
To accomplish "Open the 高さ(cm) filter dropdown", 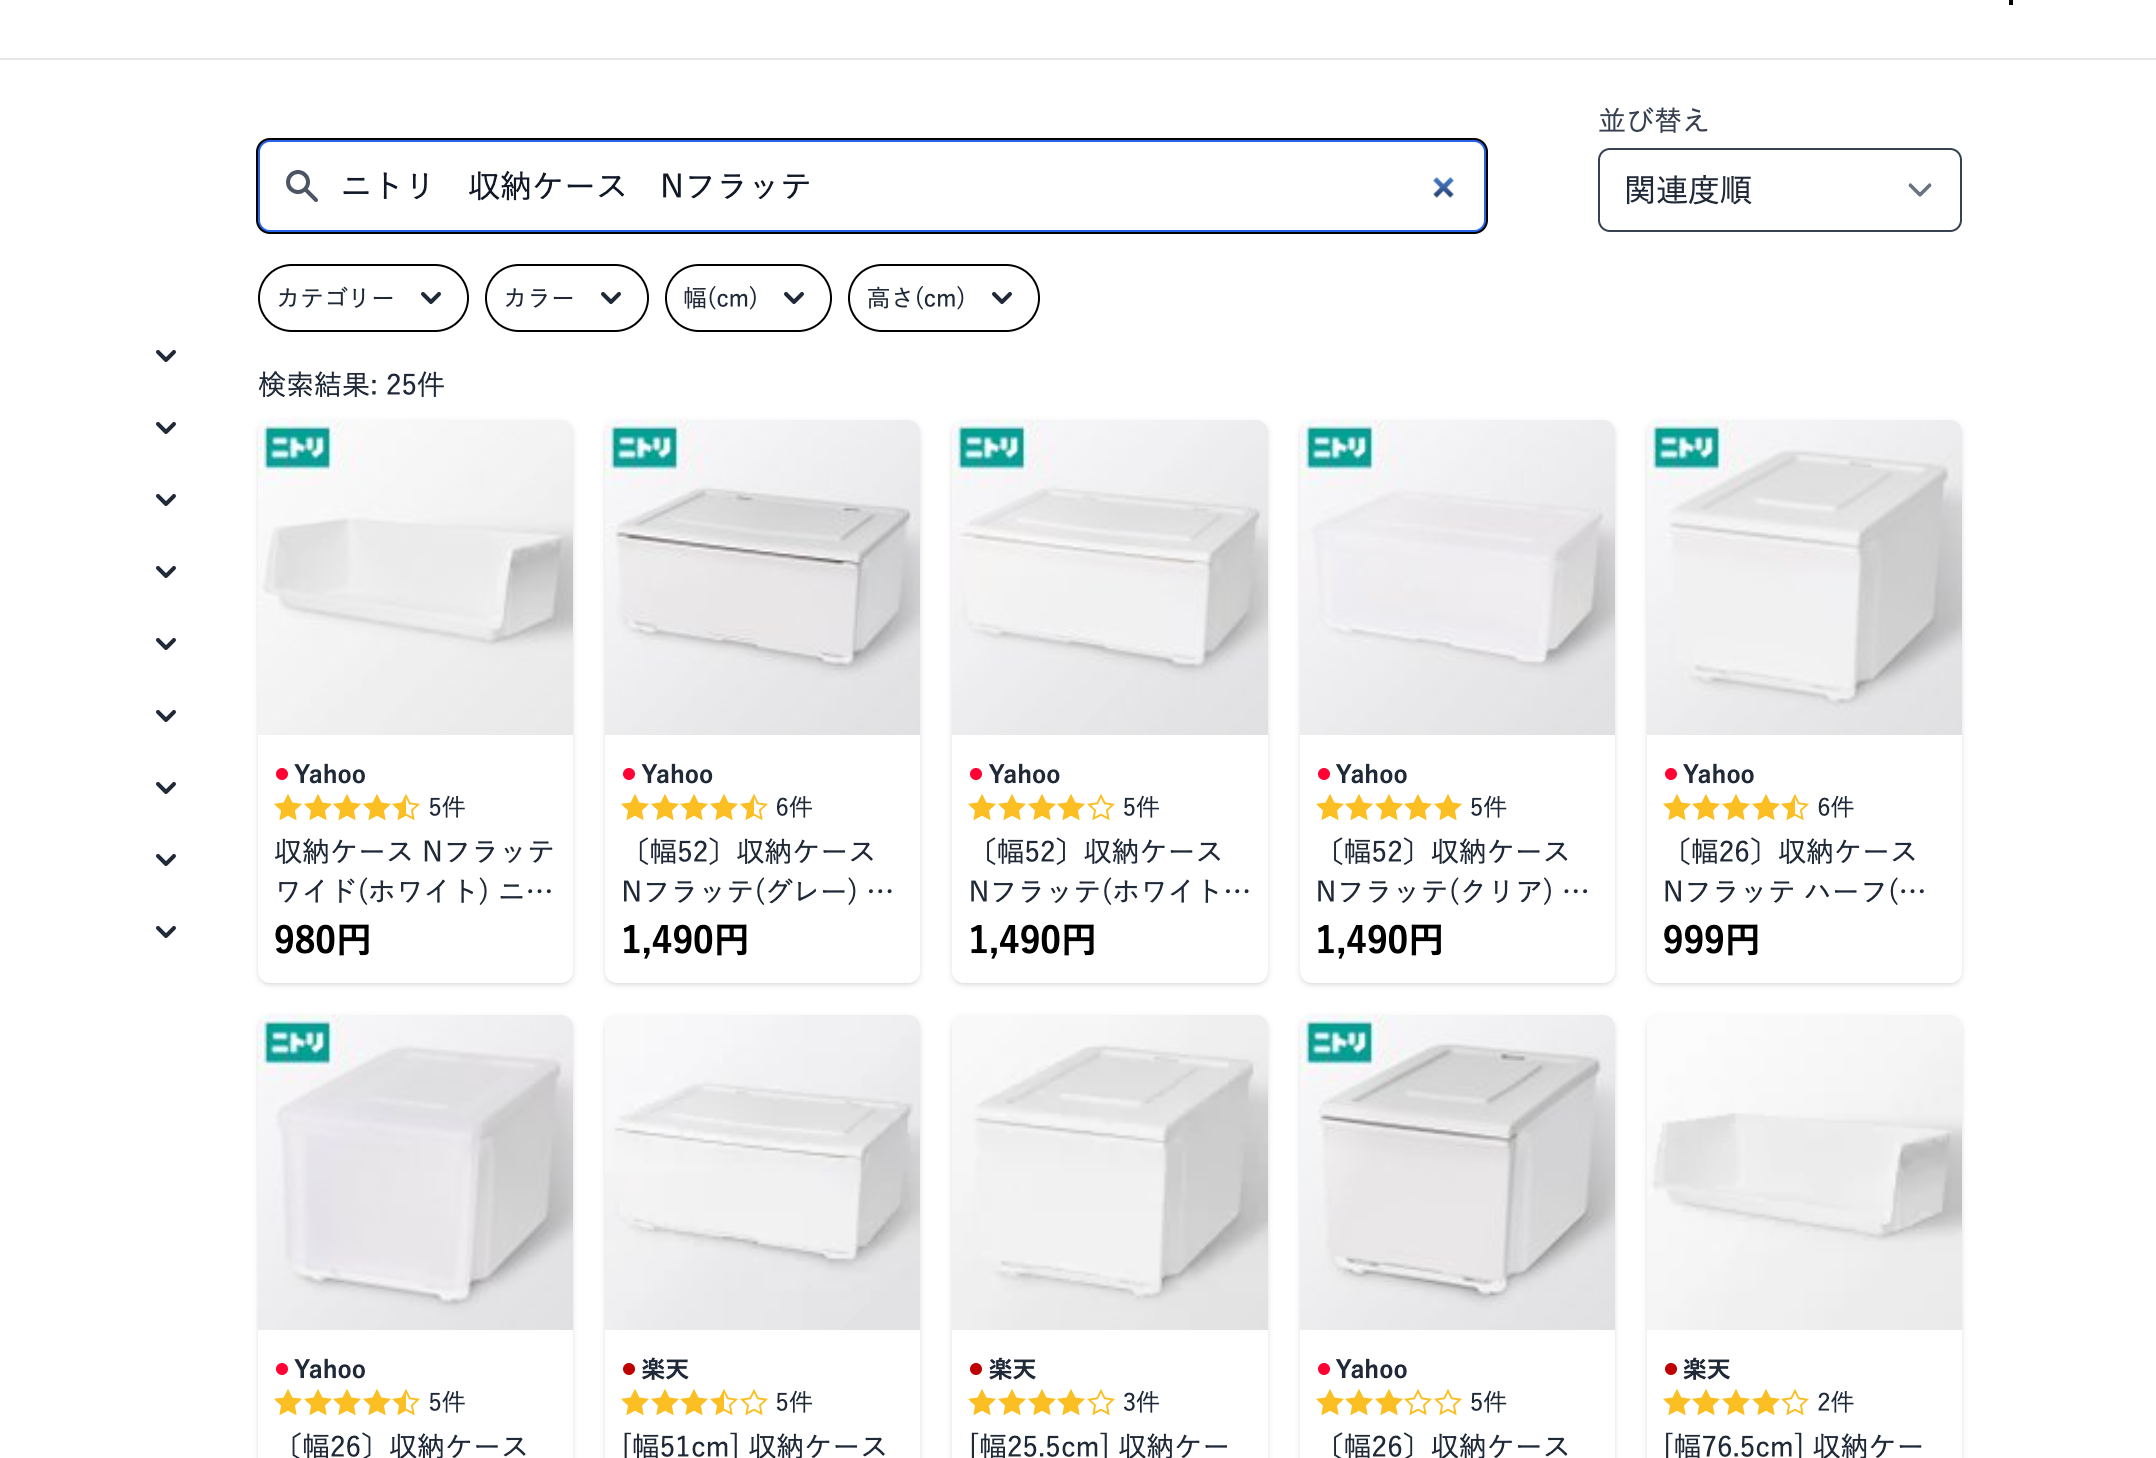I will pos(942,298).
